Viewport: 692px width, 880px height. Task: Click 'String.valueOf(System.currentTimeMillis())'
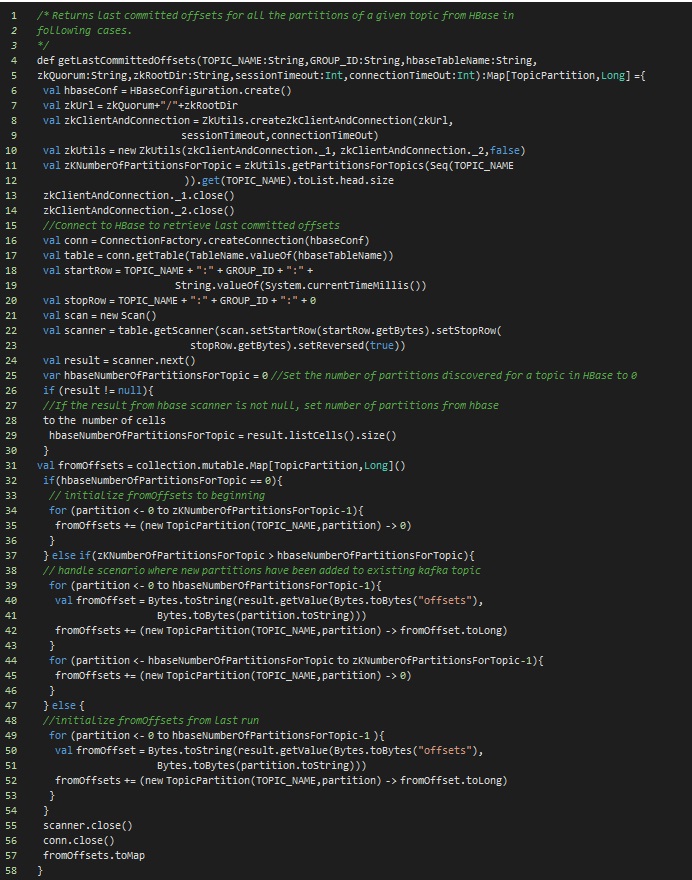[300, 286]
